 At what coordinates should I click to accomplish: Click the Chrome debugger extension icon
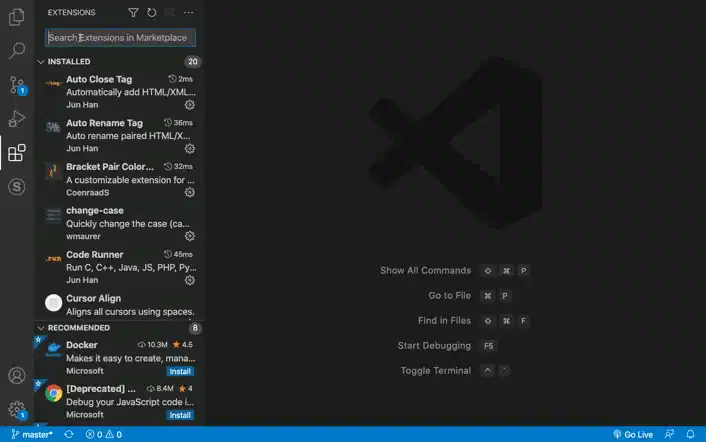pos(54,393)
